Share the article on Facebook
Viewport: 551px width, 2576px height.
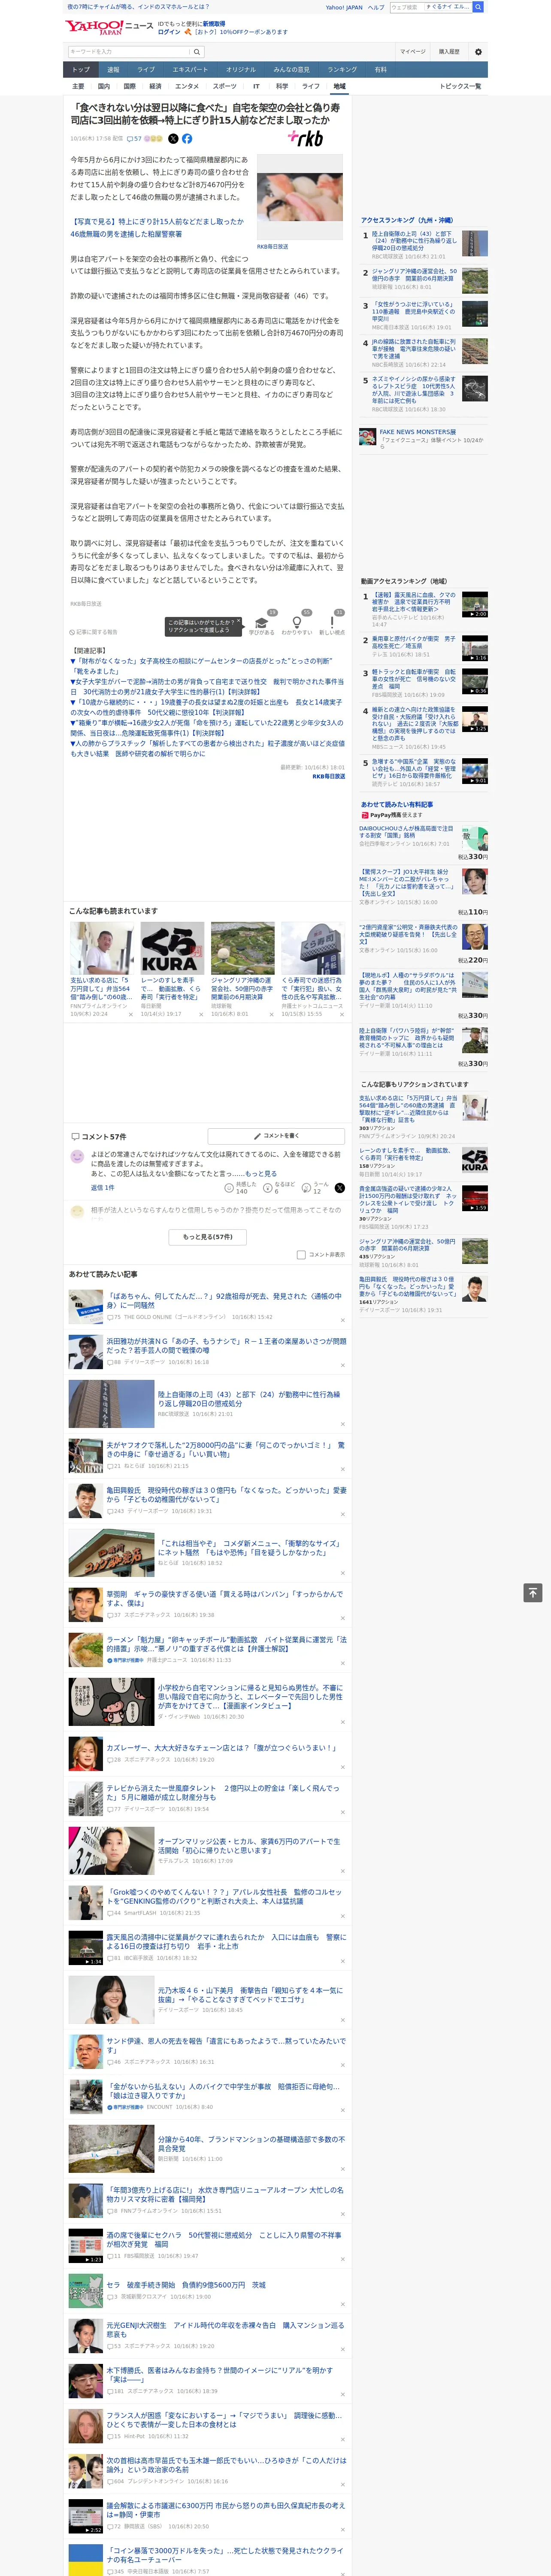click(187, 139)
